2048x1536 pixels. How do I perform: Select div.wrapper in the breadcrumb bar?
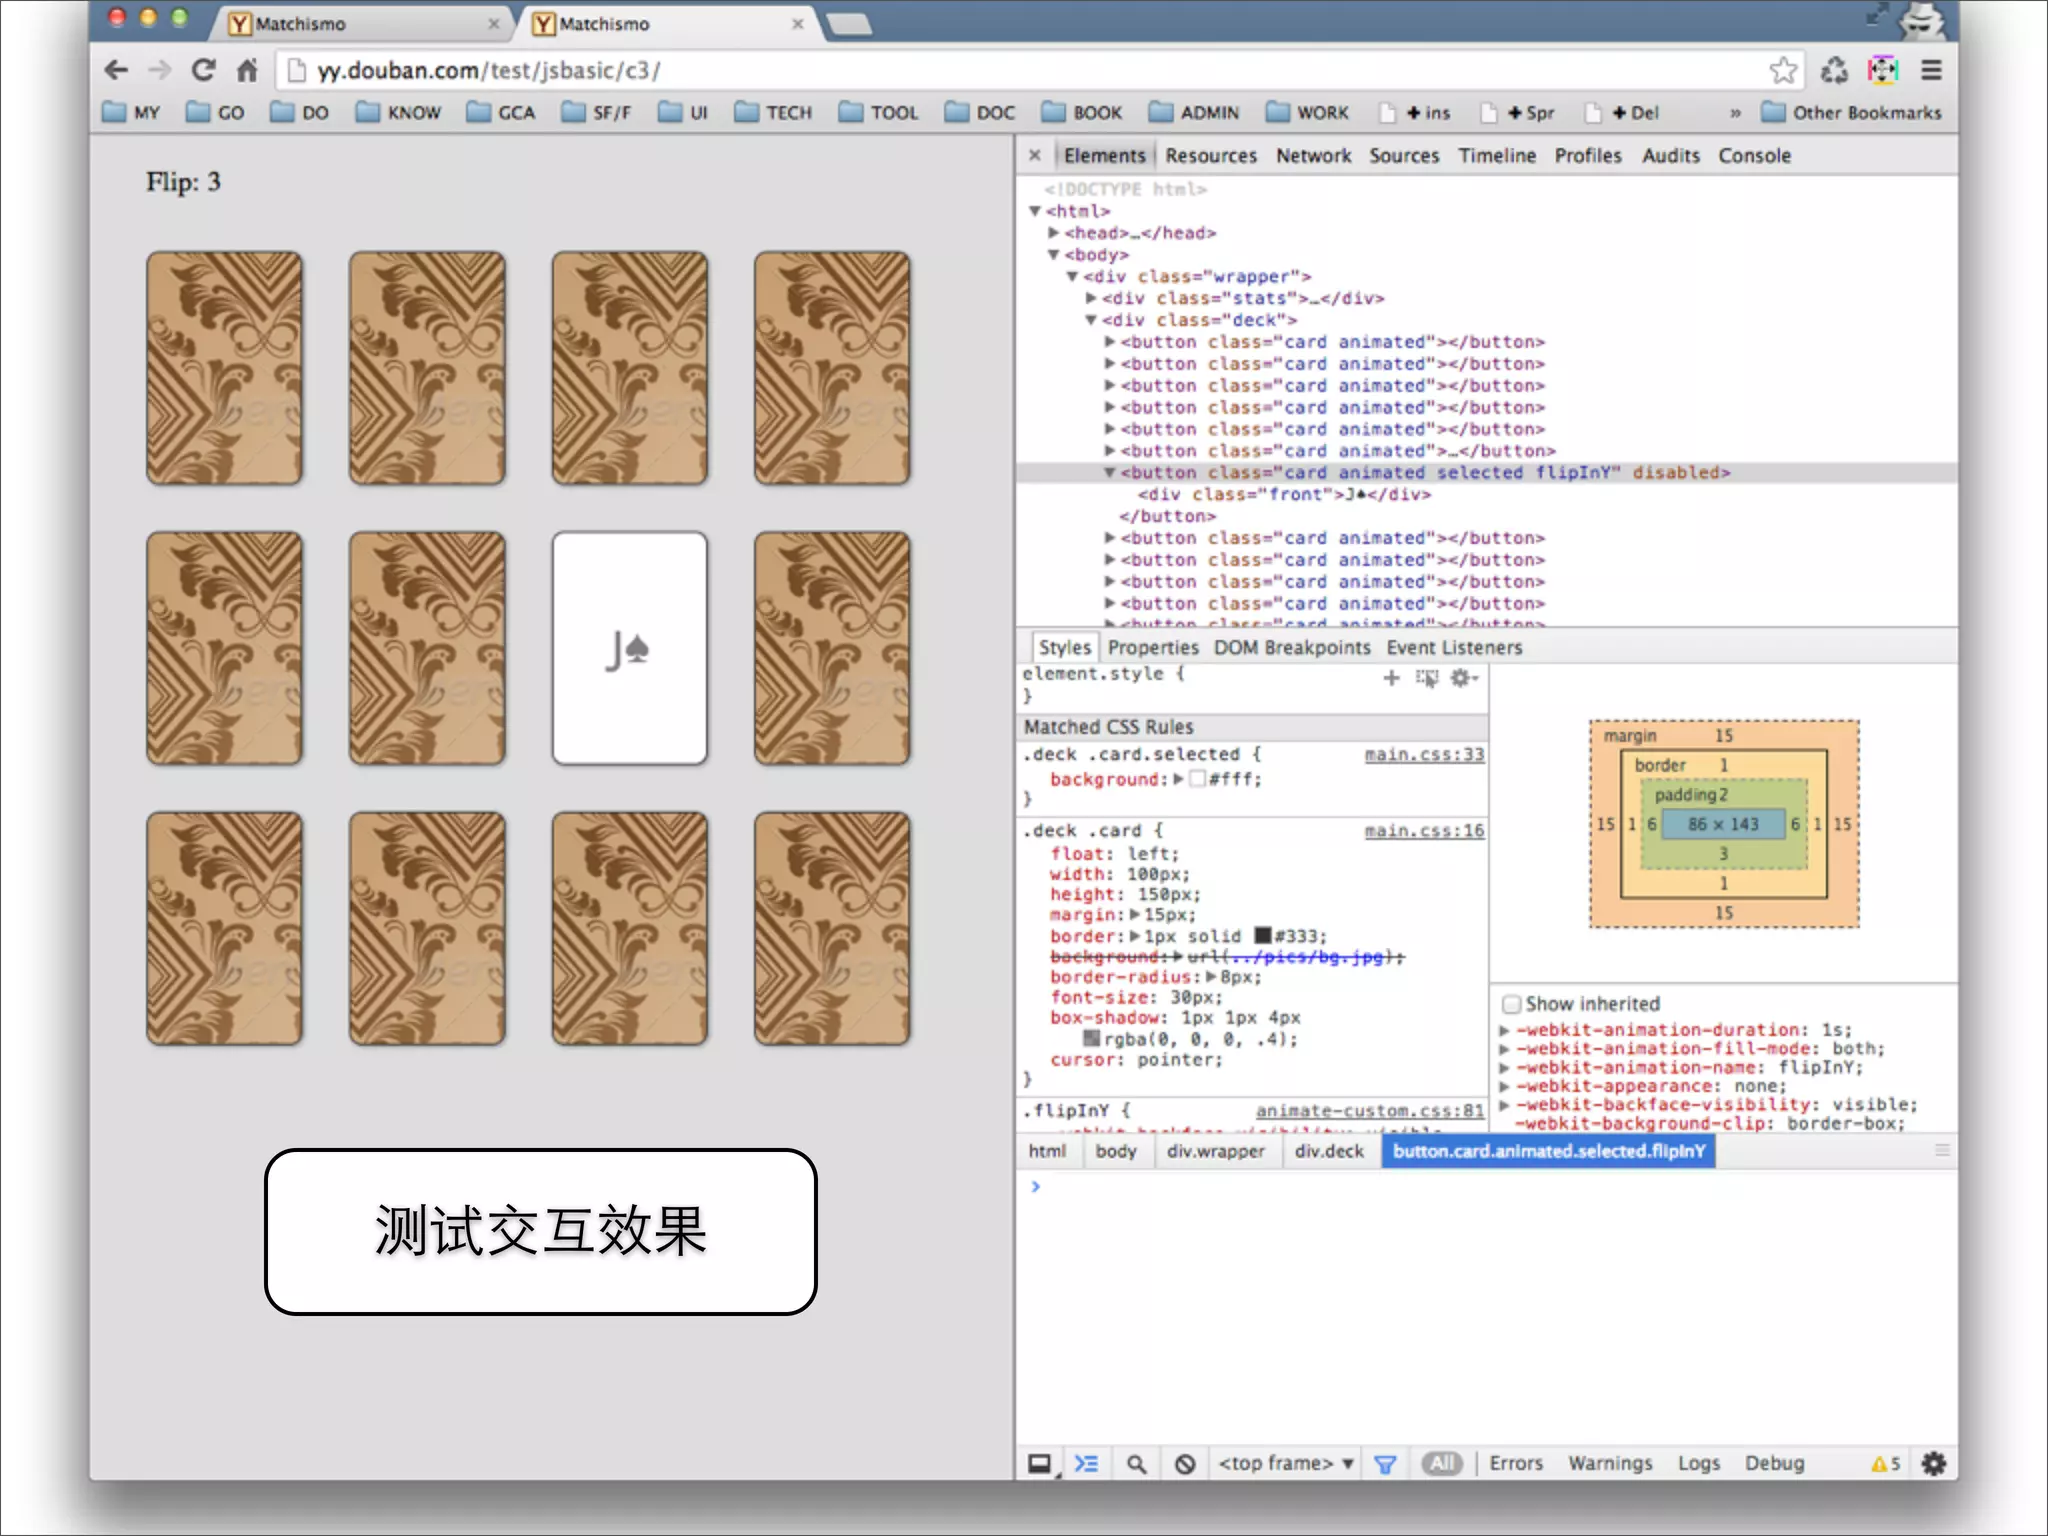[1215, 1152]
